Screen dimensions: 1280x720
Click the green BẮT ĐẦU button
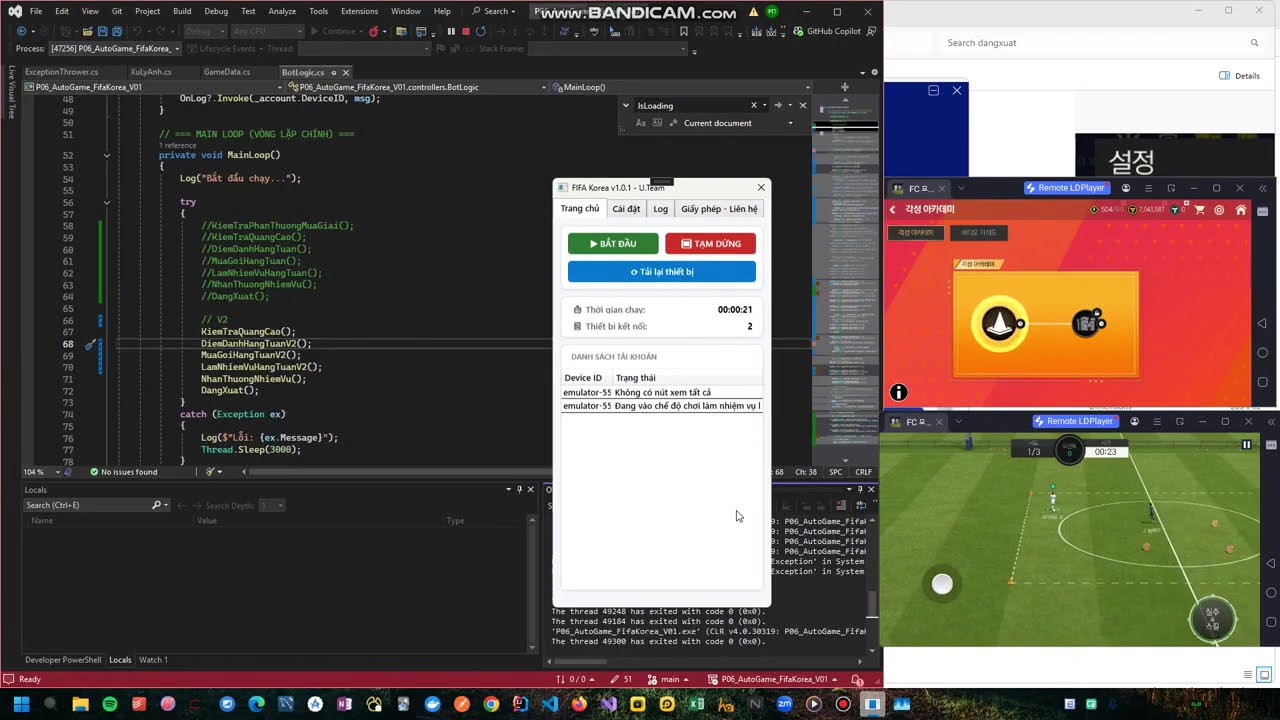click(613, 244)
